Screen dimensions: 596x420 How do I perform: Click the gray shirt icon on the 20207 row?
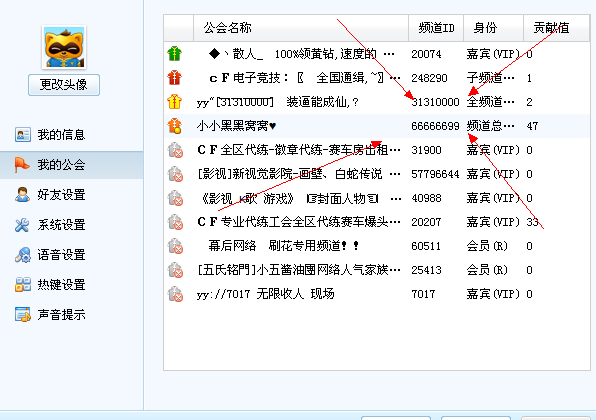click(175, 222)
